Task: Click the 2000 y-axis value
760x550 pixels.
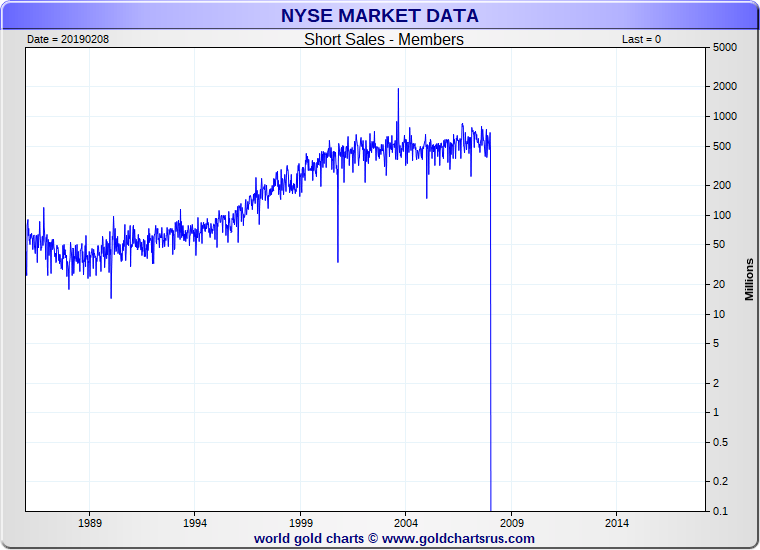Action: click(725, 86)
